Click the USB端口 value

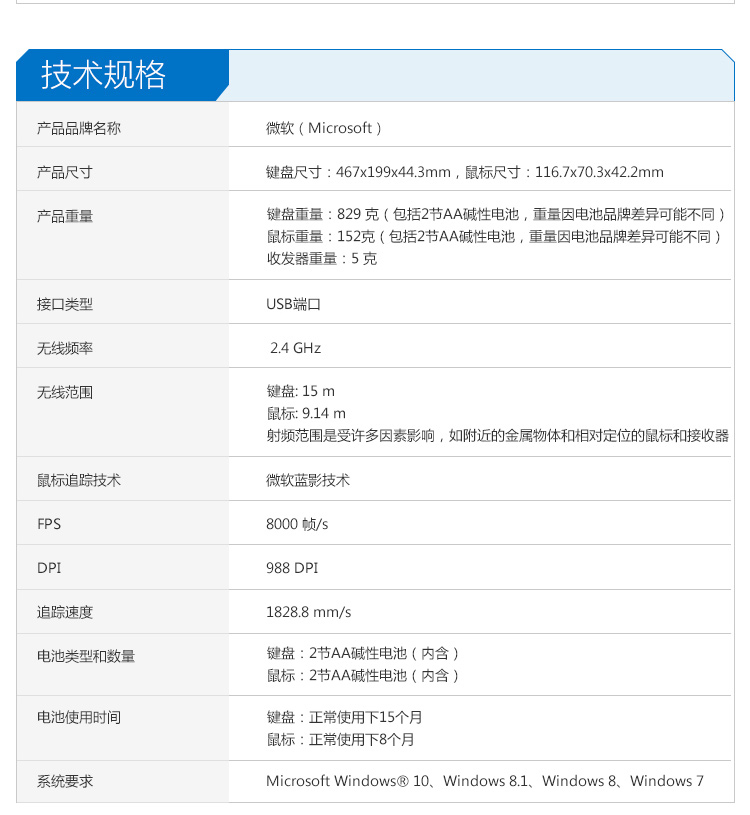point(293,304)
